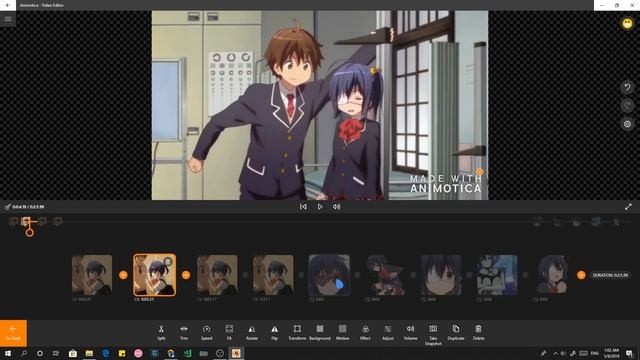This screenshot has height=360, width=640.
Task: Click the Rotate tool
Action: (x=252, y=332)
